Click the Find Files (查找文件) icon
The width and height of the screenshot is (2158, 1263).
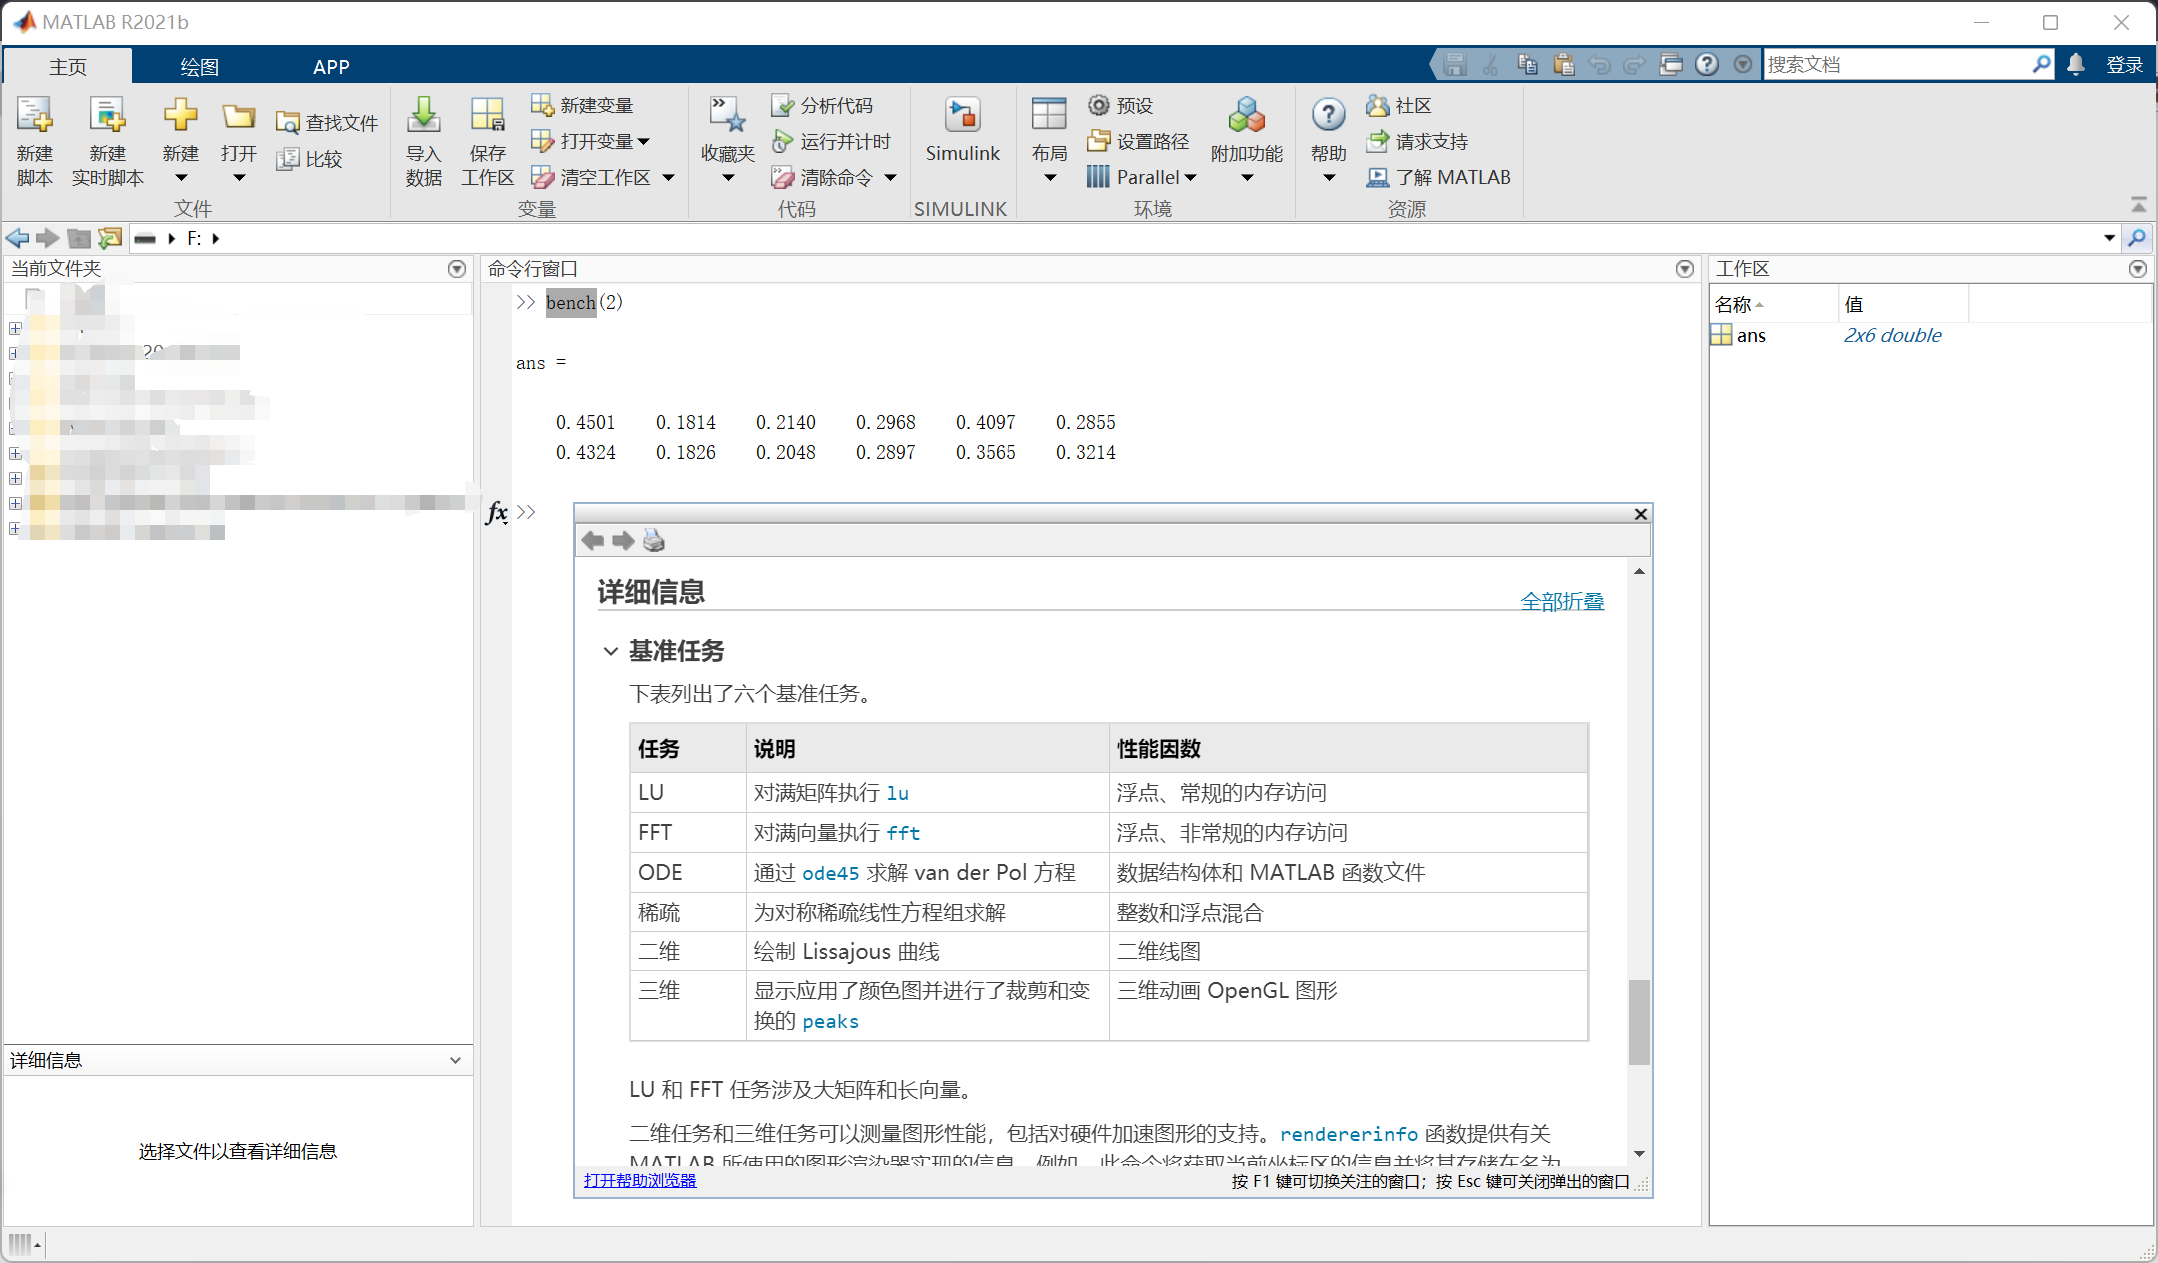pyautogui.click(x=288, y=123)
